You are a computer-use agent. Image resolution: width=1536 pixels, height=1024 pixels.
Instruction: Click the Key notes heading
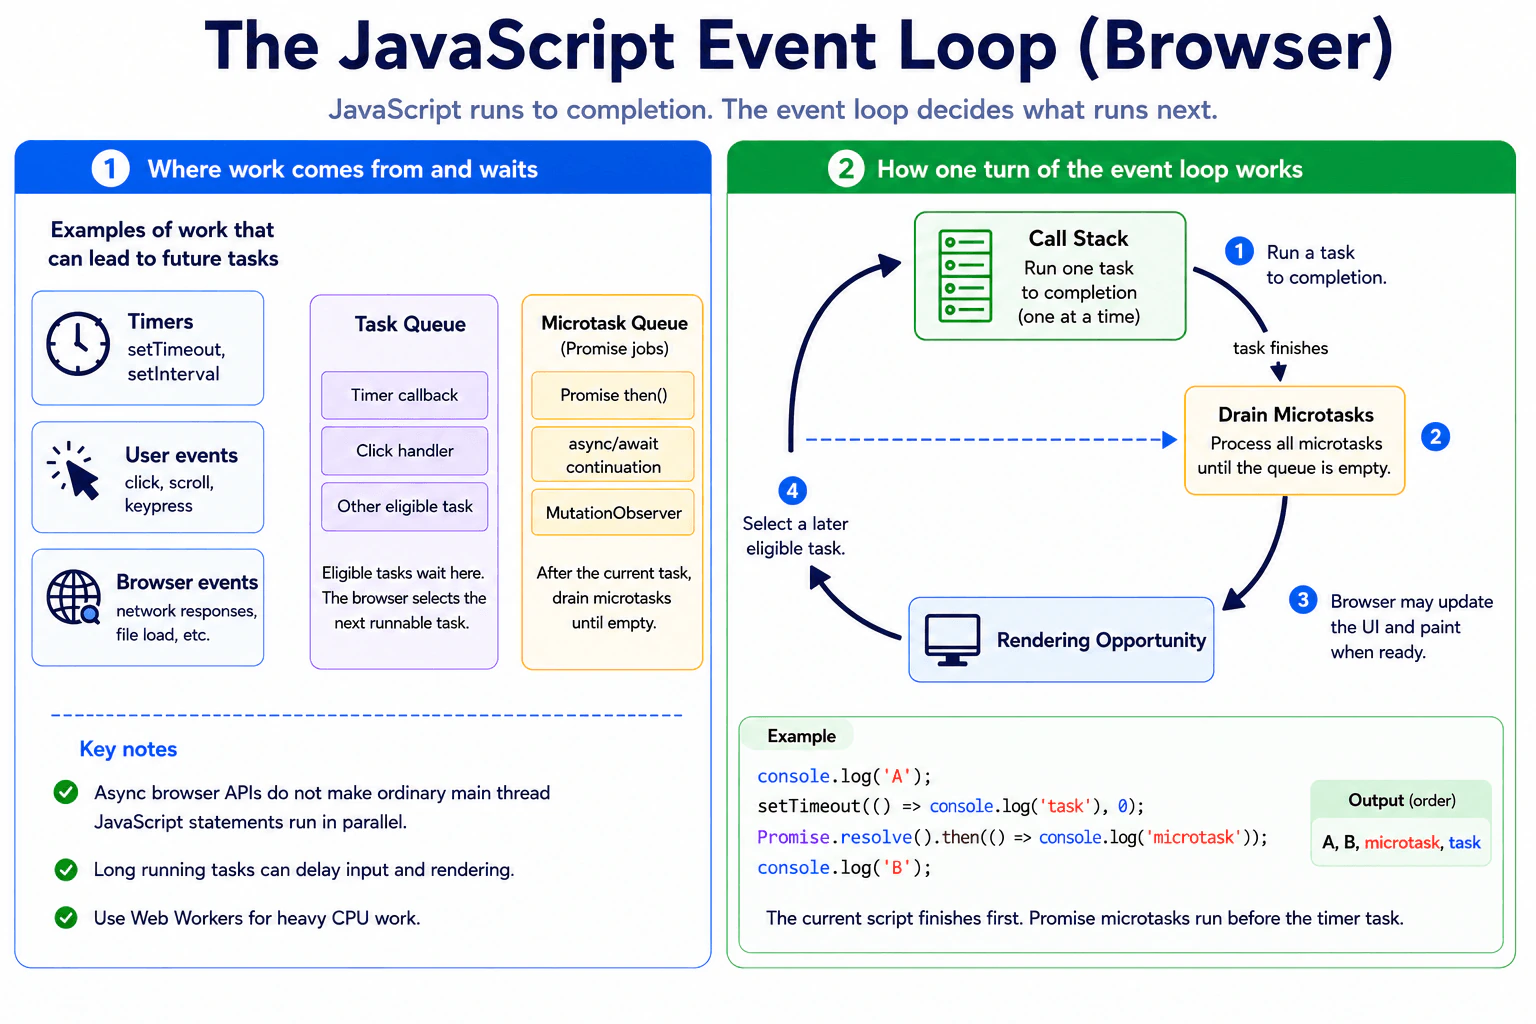click(x=128, y=749)
